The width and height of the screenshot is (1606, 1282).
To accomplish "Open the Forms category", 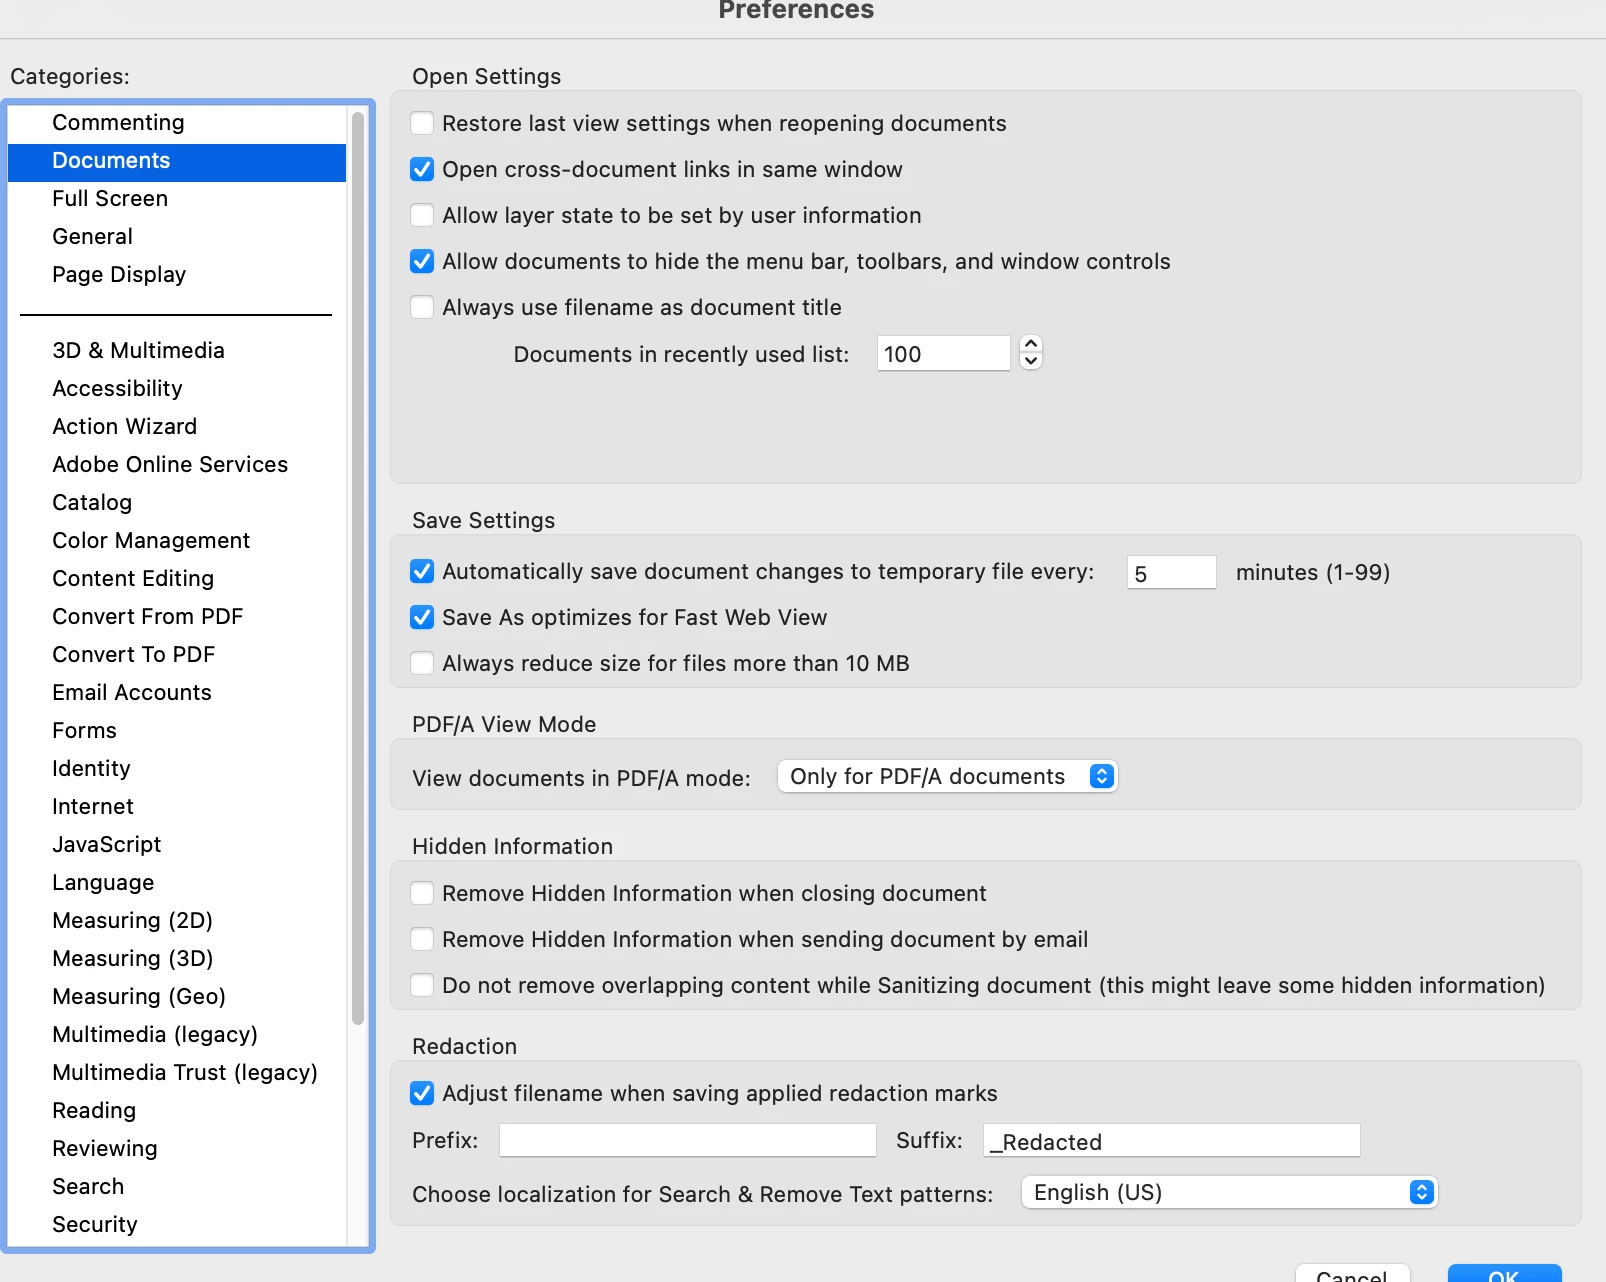I will click(177, 730).
